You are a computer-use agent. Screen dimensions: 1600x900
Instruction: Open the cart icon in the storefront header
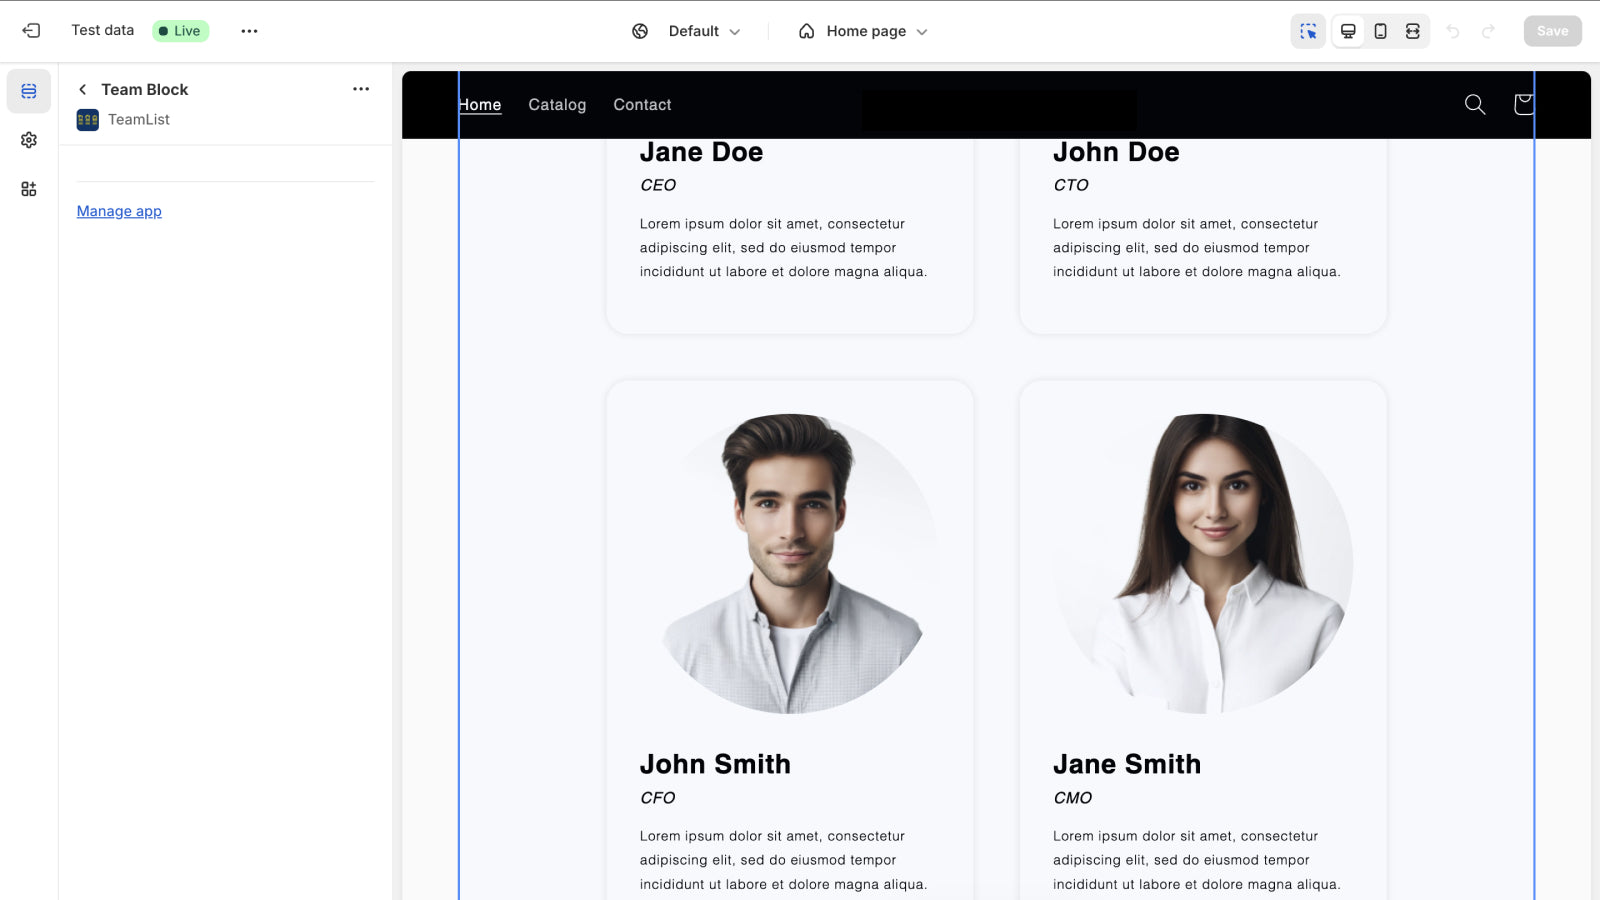click(1523, 104)
